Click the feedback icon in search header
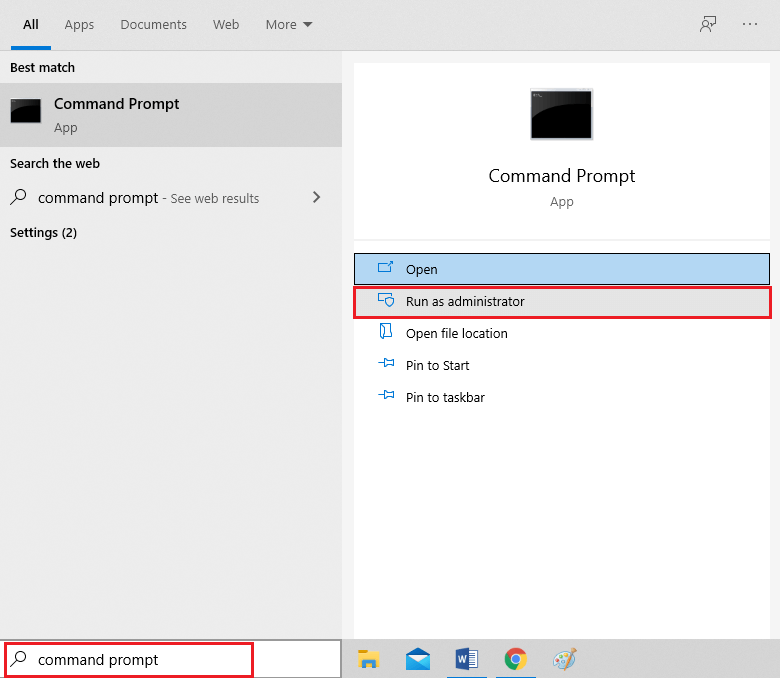Viewport: 780px width, 678px height. point(708,25)
